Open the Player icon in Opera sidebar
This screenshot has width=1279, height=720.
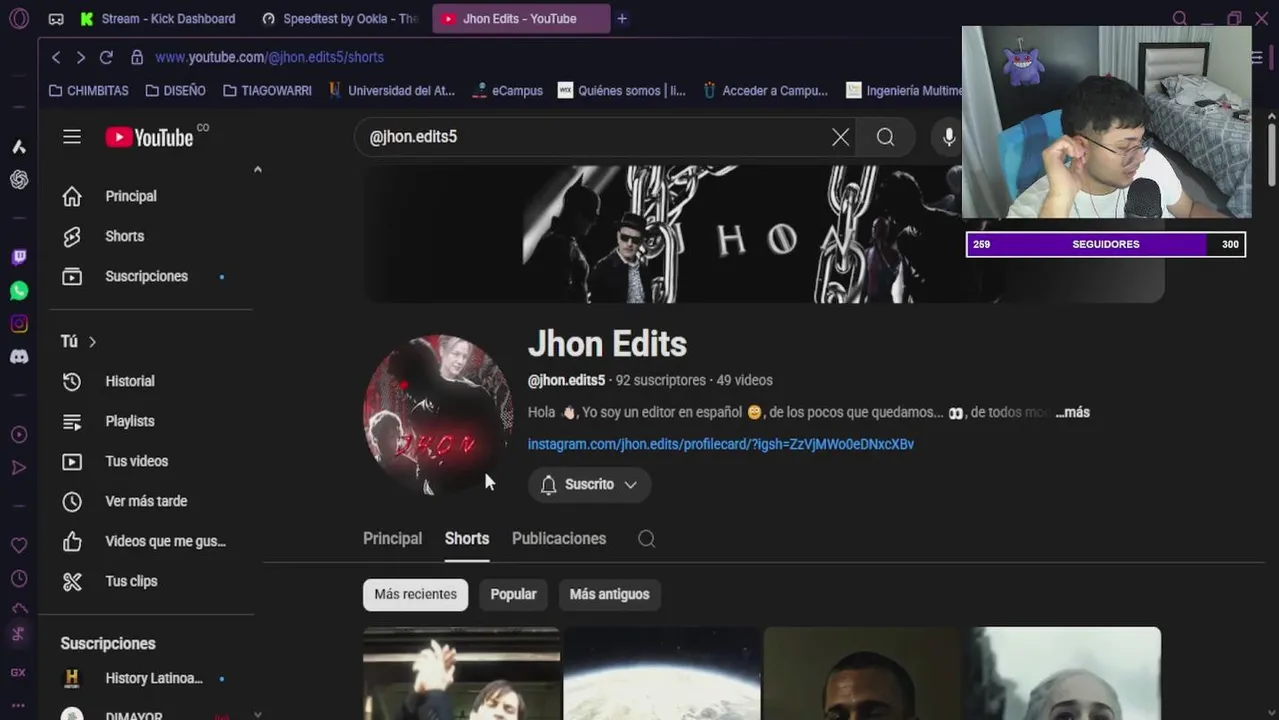tap(19, 434)
